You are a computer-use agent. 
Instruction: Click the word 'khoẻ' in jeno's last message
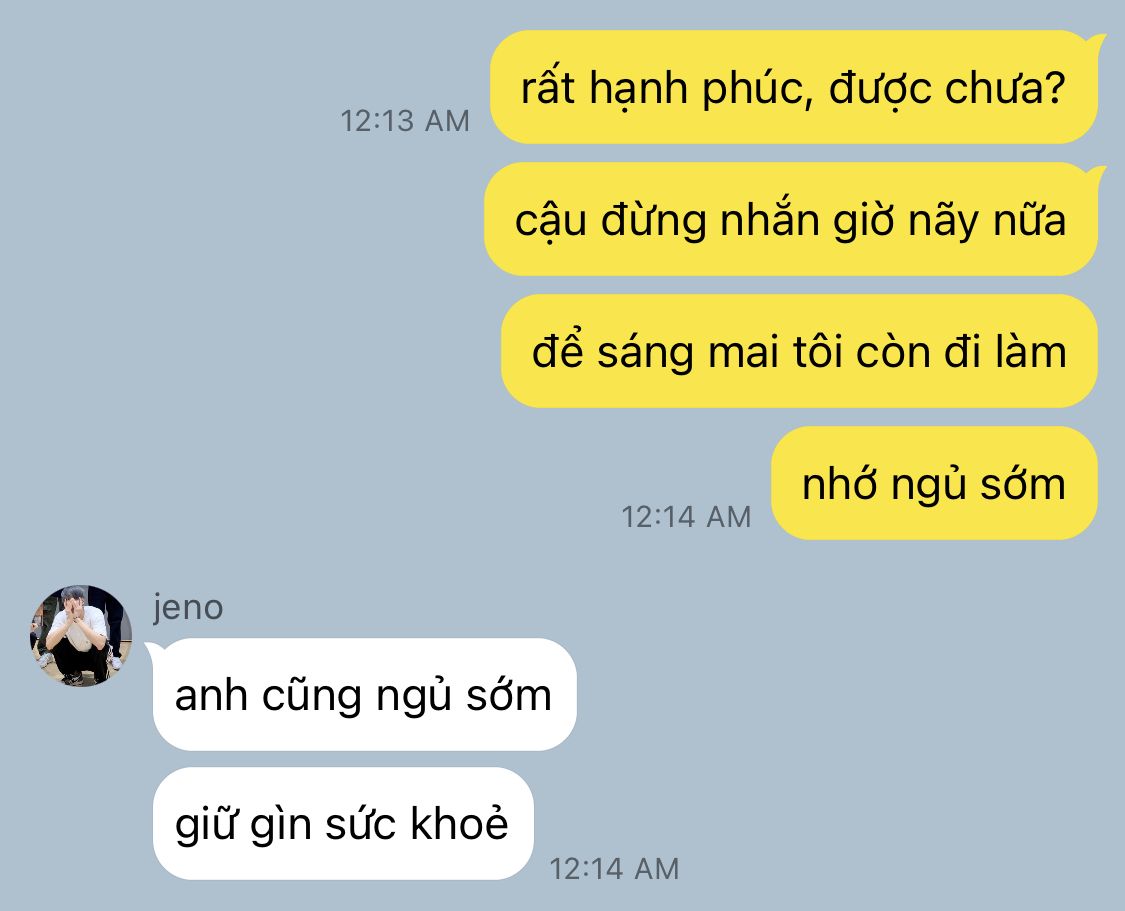(459, 823)
